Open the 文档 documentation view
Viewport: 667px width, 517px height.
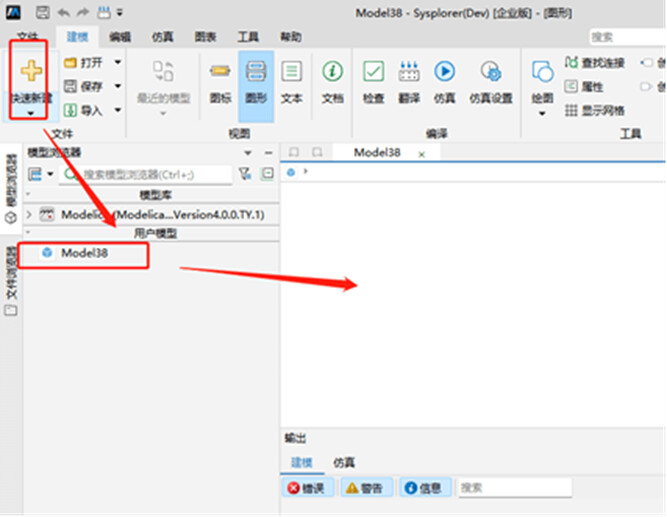click(x=333, y=83)
